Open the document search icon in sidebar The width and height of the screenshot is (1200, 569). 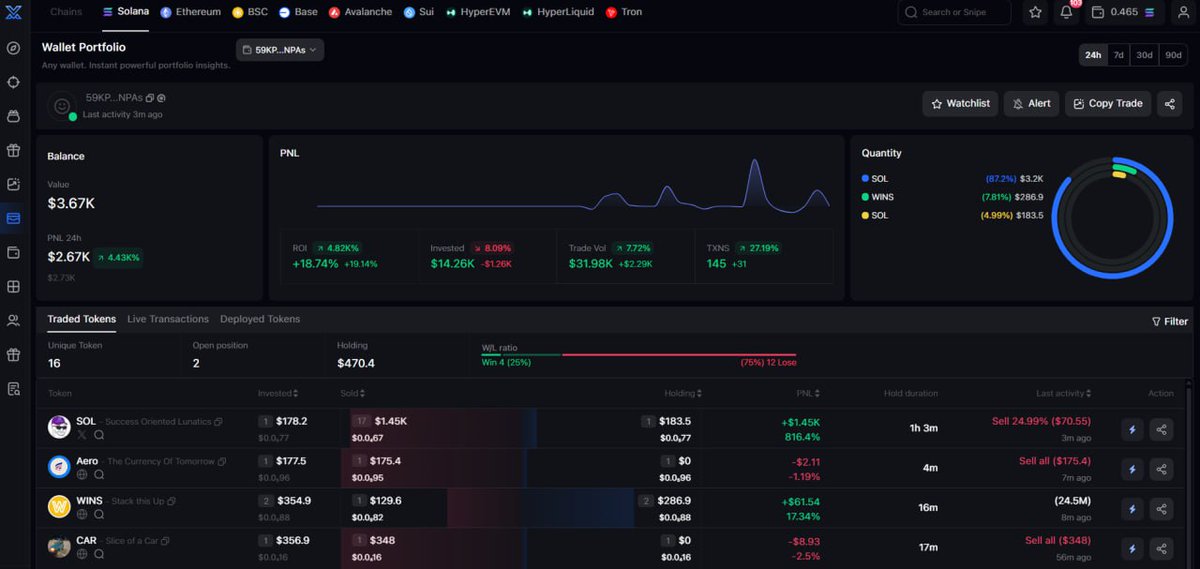pyautogui.click(x=13, y=389)
